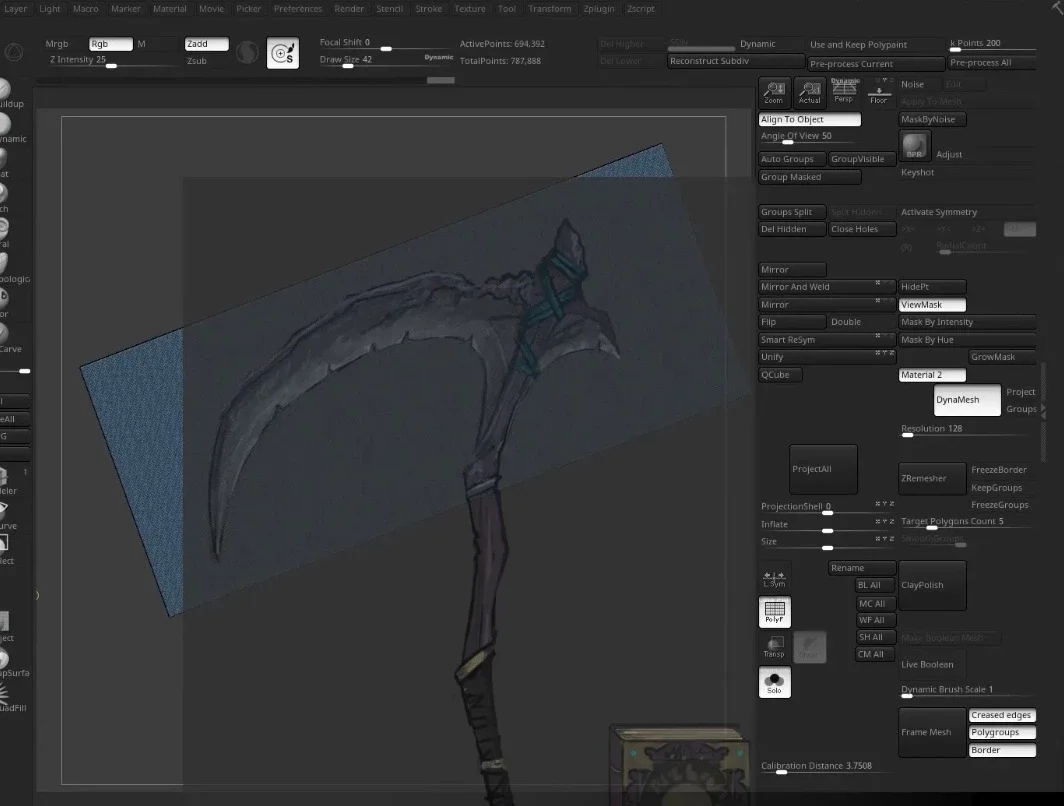
Task: Toggle the L.Sym local symmetry icon
Action: [774, 577]
